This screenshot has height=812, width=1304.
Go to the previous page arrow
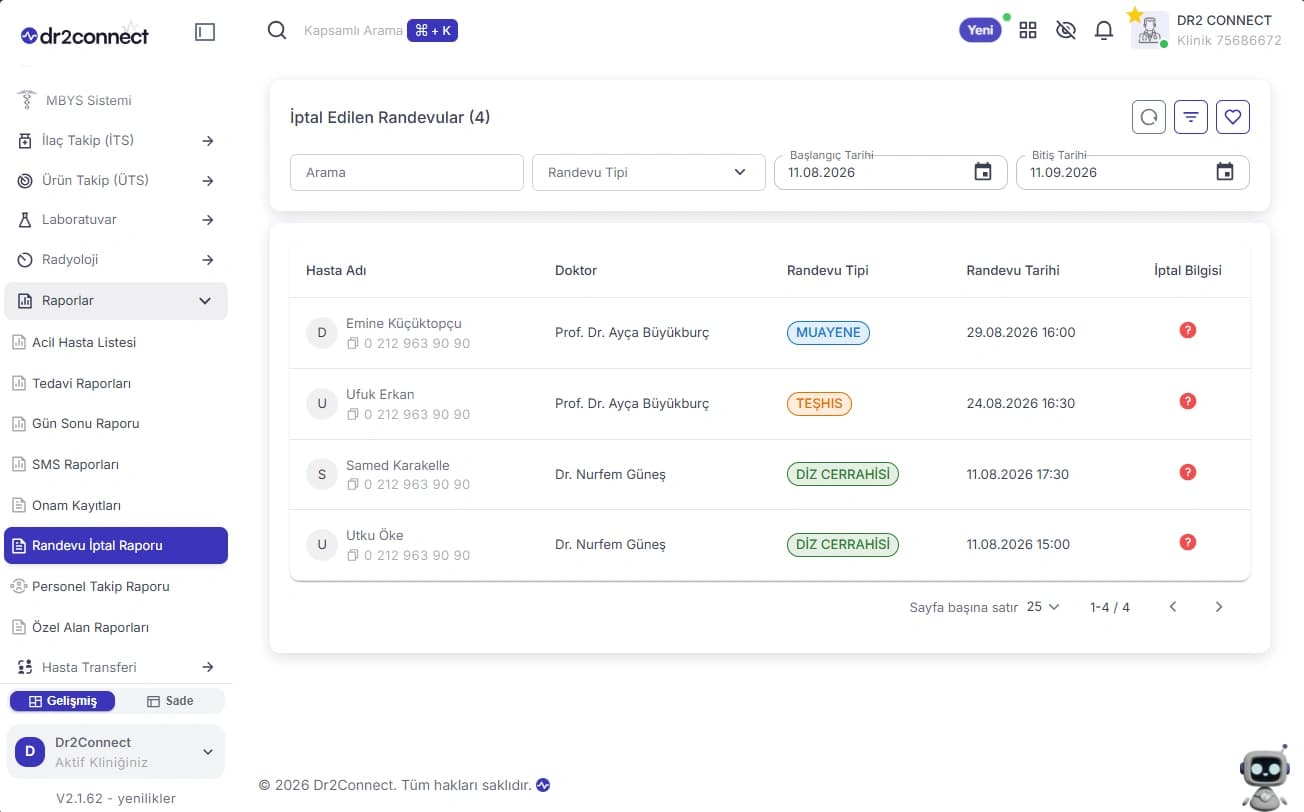(x=1173, y=607)
